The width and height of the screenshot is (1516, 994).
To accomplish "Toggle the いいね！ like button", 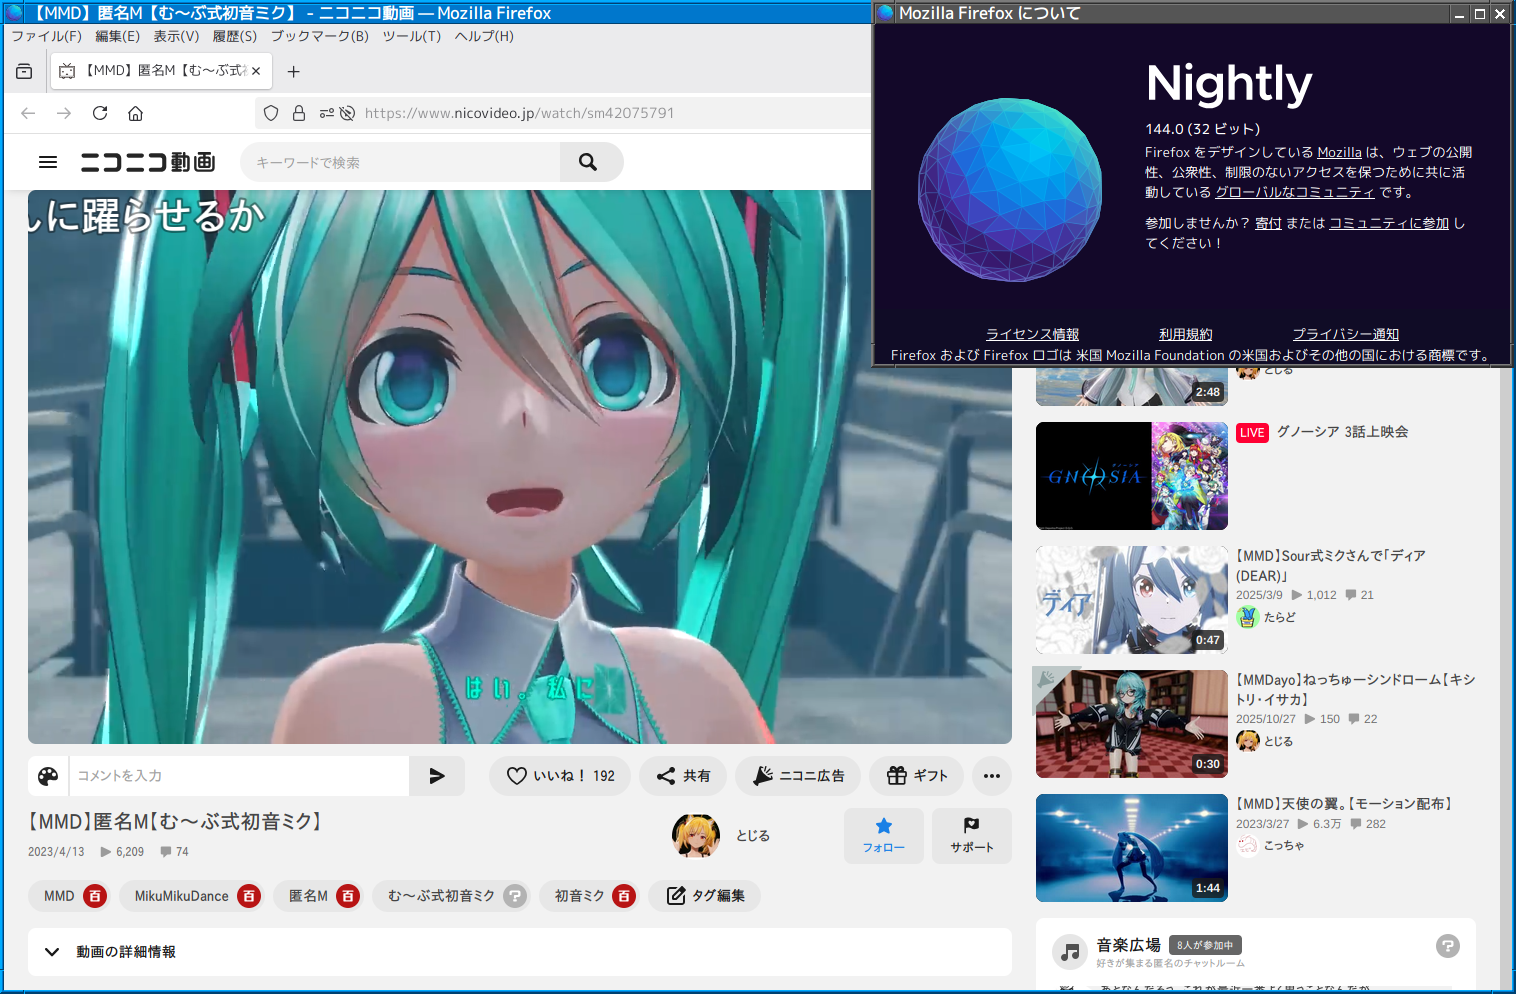I will point(560,776).
